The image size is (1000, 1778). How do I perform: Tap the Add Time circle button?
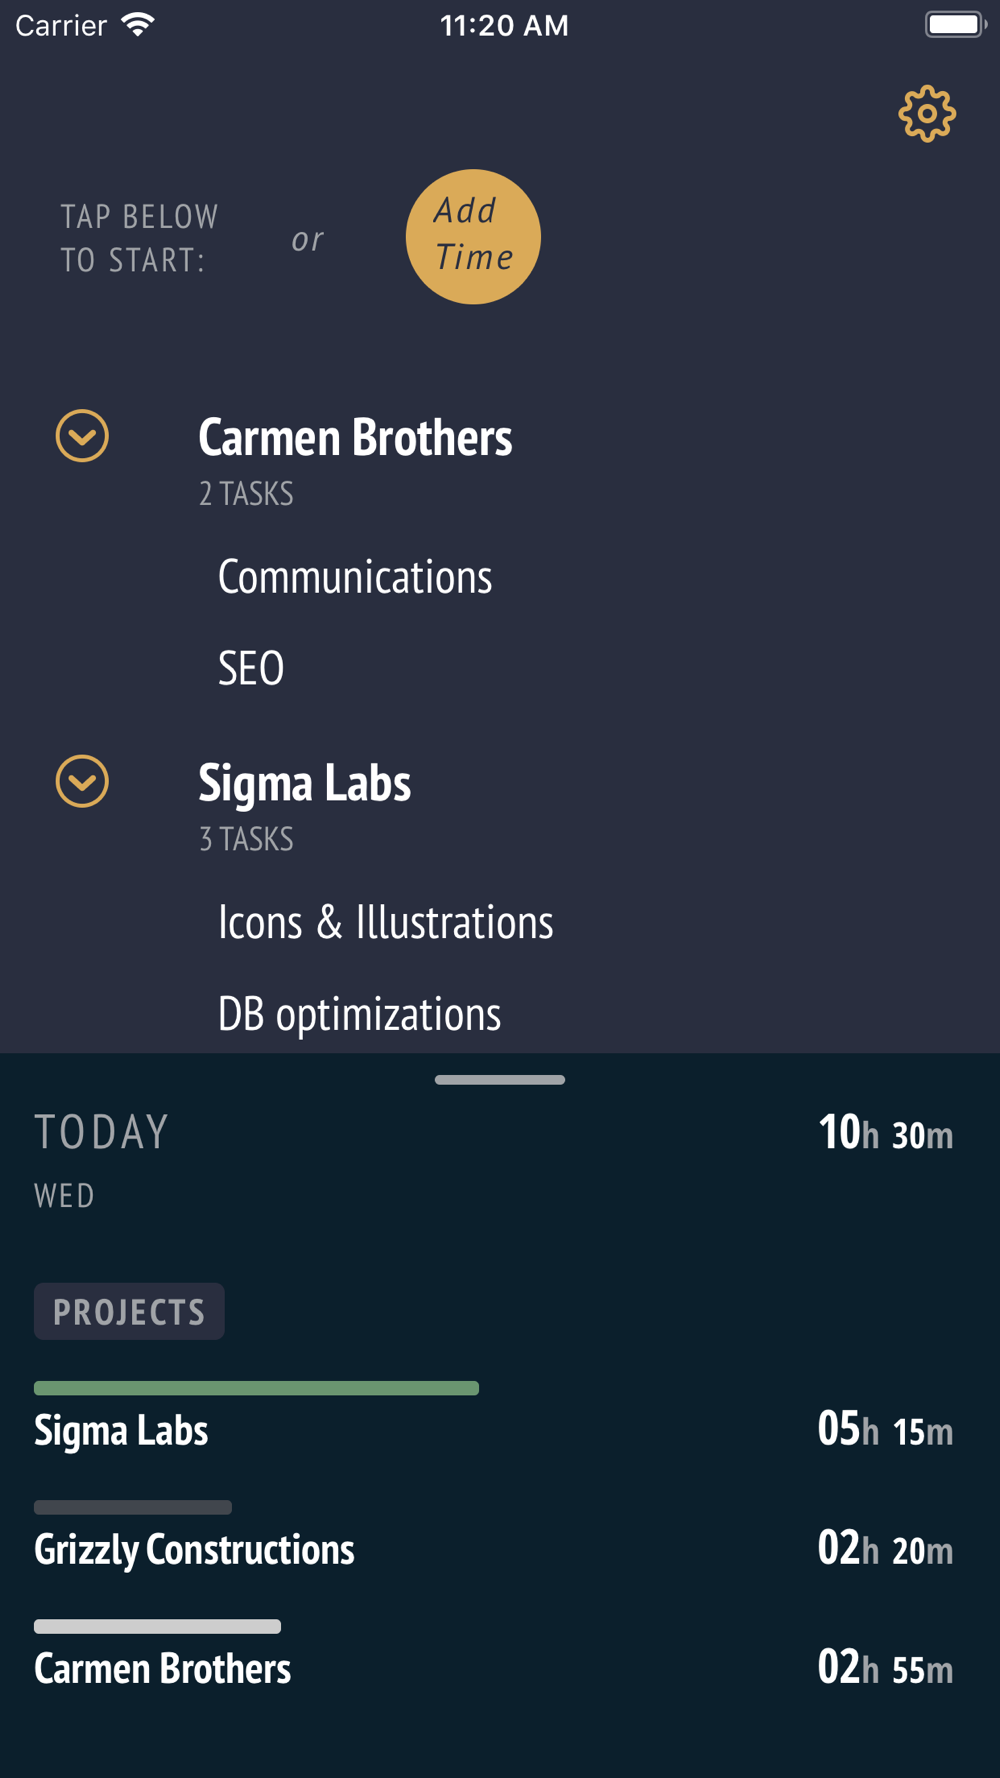pos(473,237)
